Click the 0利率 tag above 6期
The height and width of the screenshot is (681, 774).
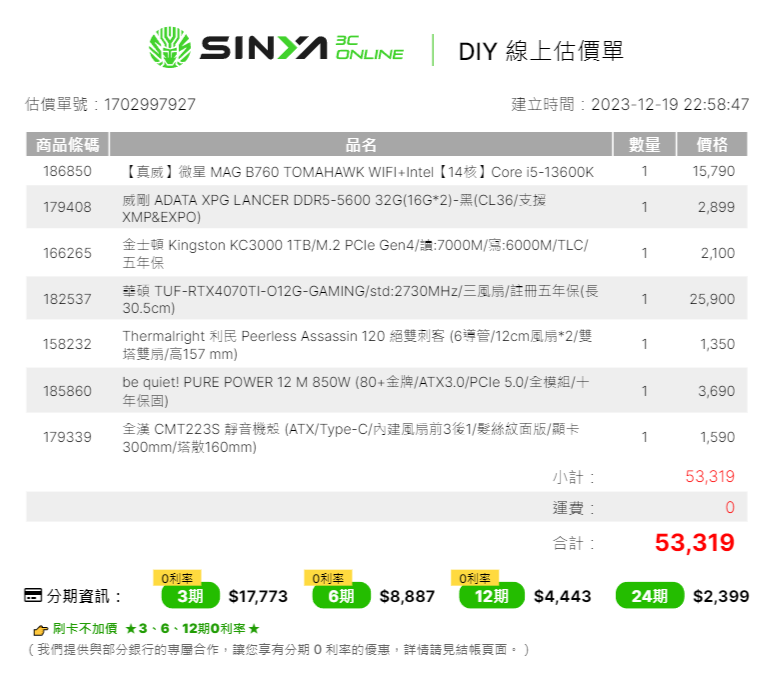click(328, 577)
